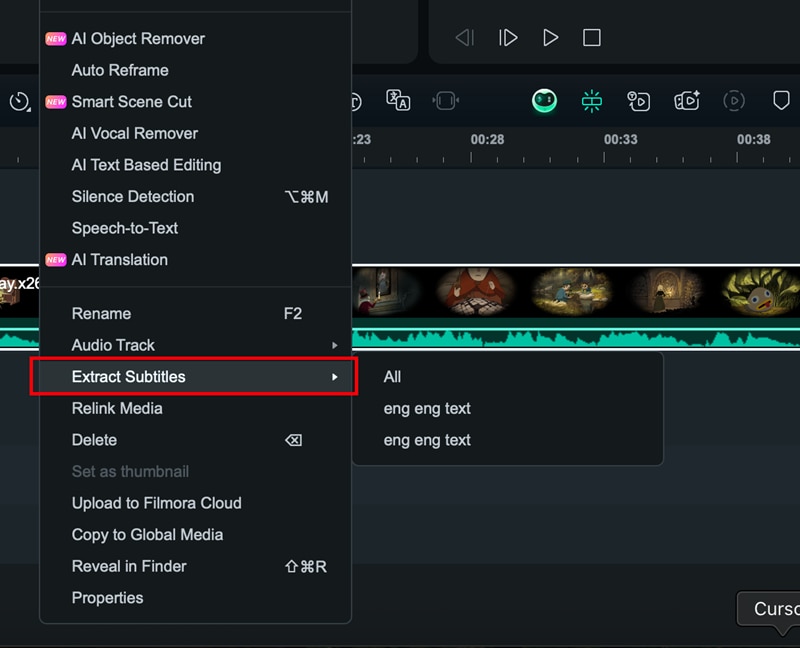Open the Audio Track submenu

coord(113,345)
